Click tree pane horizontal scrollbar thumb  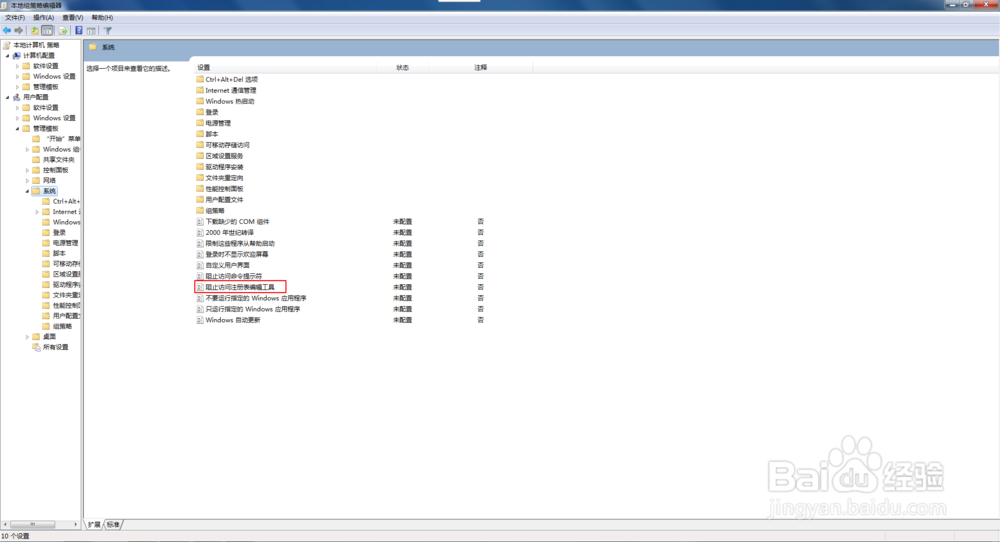point(33,524)
